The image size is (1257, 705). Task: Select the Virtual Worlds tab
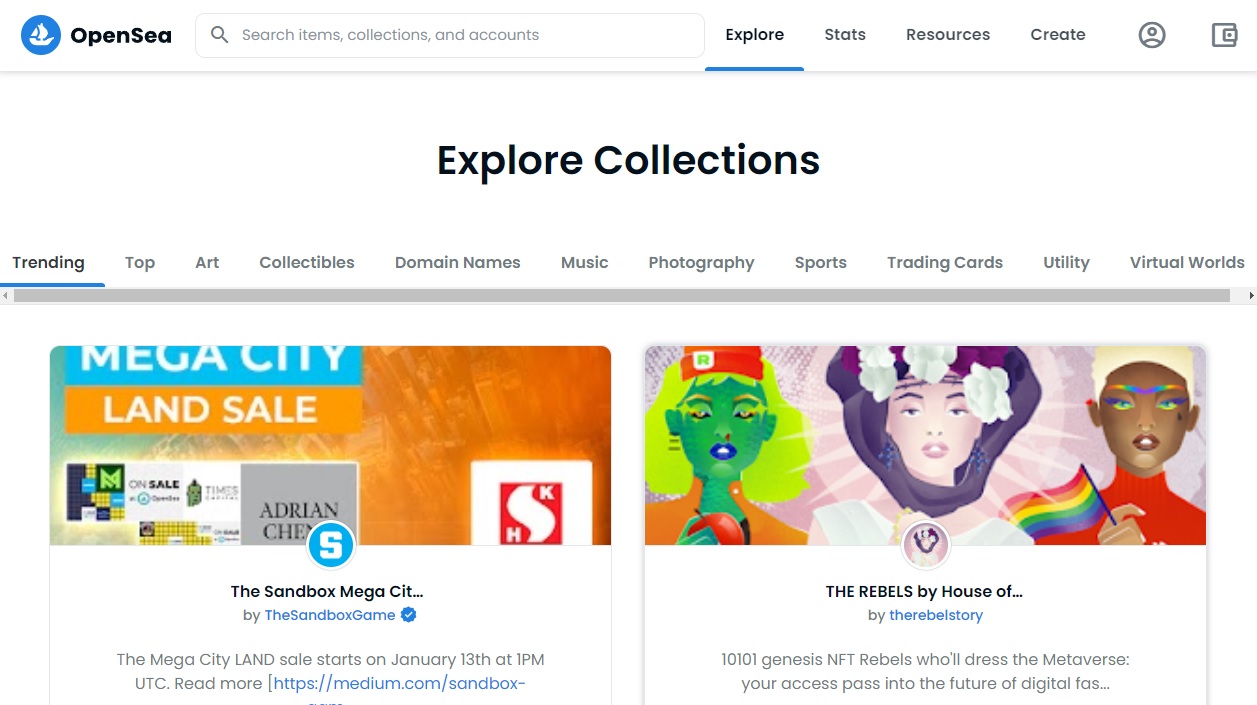[x=1187, y=263]
